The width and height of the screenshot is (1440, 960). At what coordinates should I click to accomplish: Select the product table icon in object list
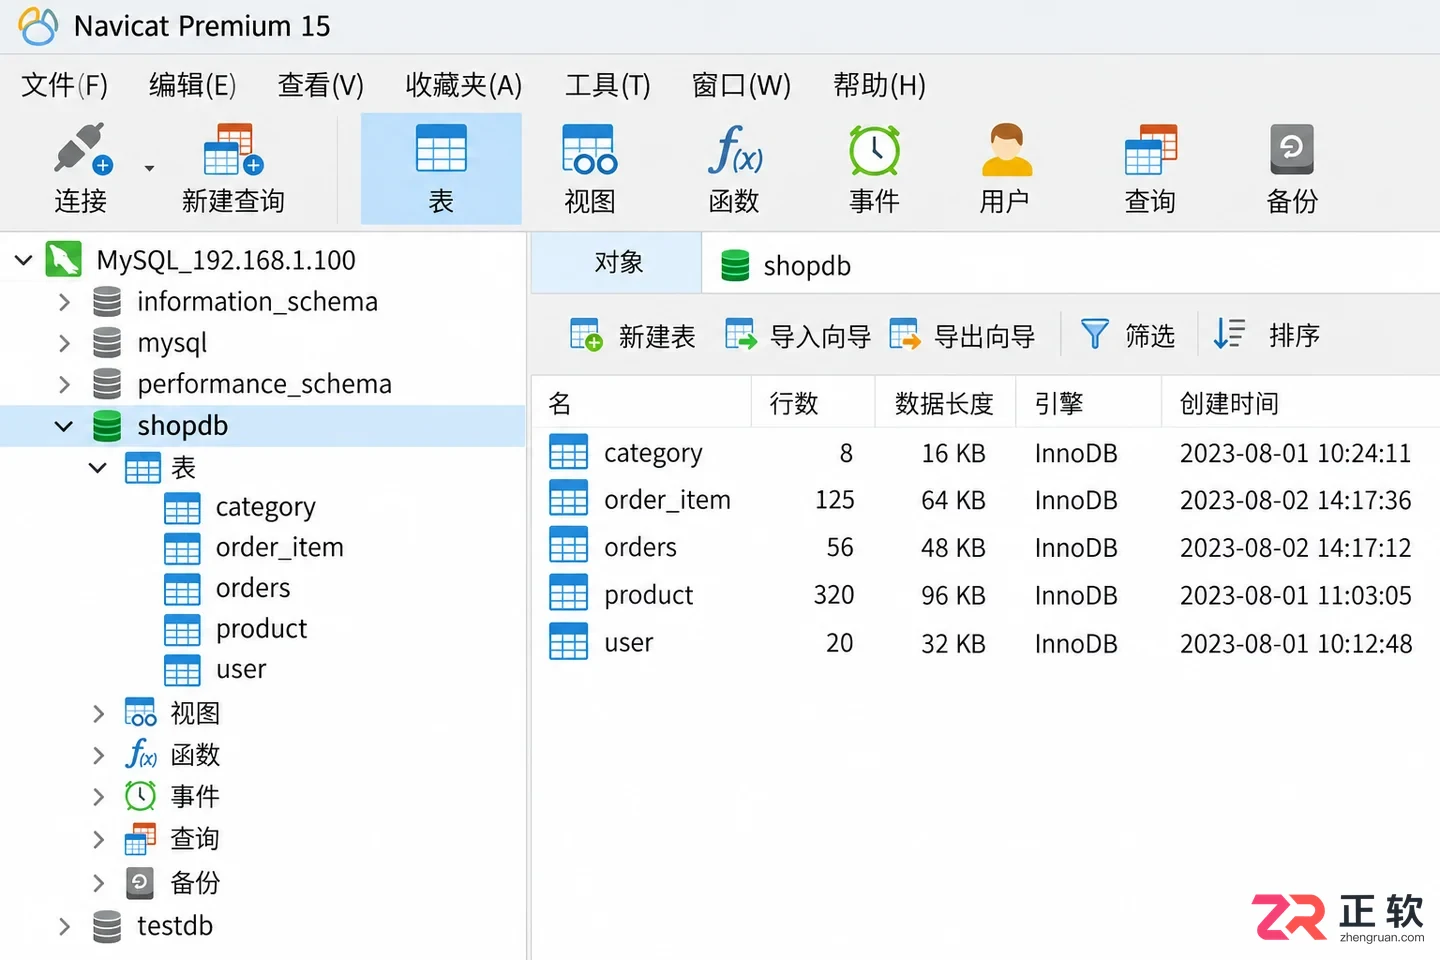point(568,594)
